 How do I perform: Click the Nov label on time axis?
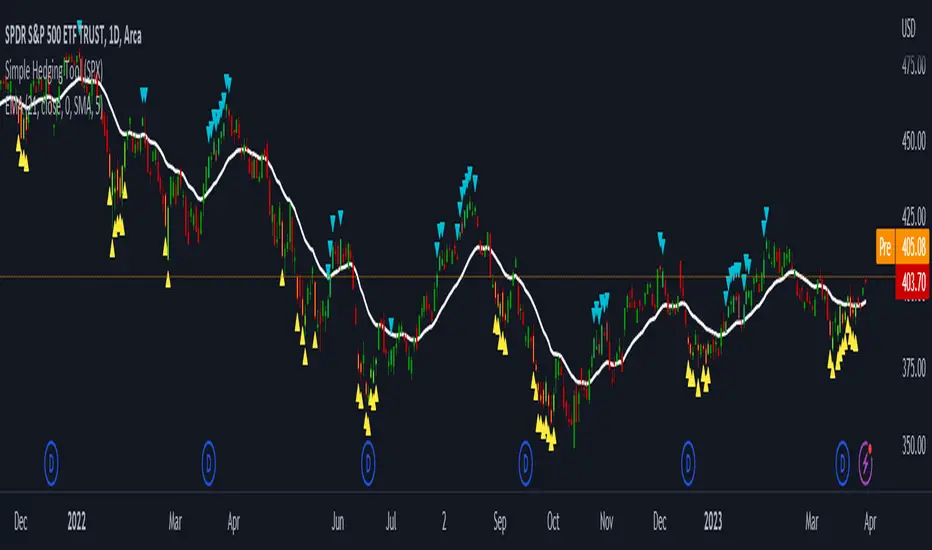[x=606, y=522]
